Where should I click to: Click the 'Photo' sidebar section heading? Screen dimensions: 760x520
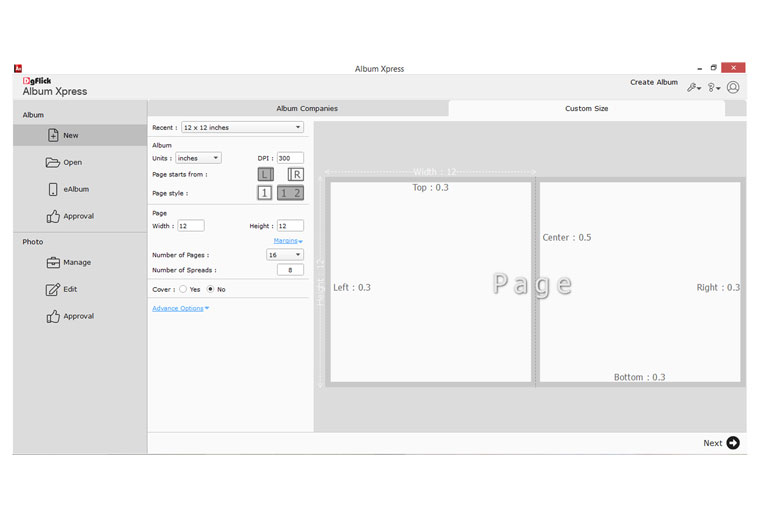click(32, 242)
